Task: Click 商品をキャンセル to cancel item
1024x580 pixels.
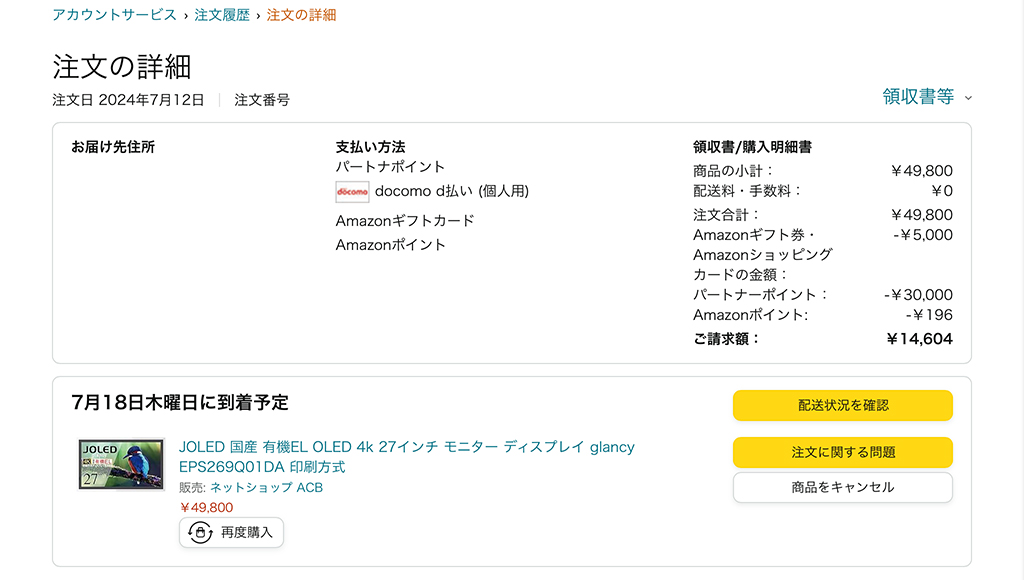Action: coord(842,487)
